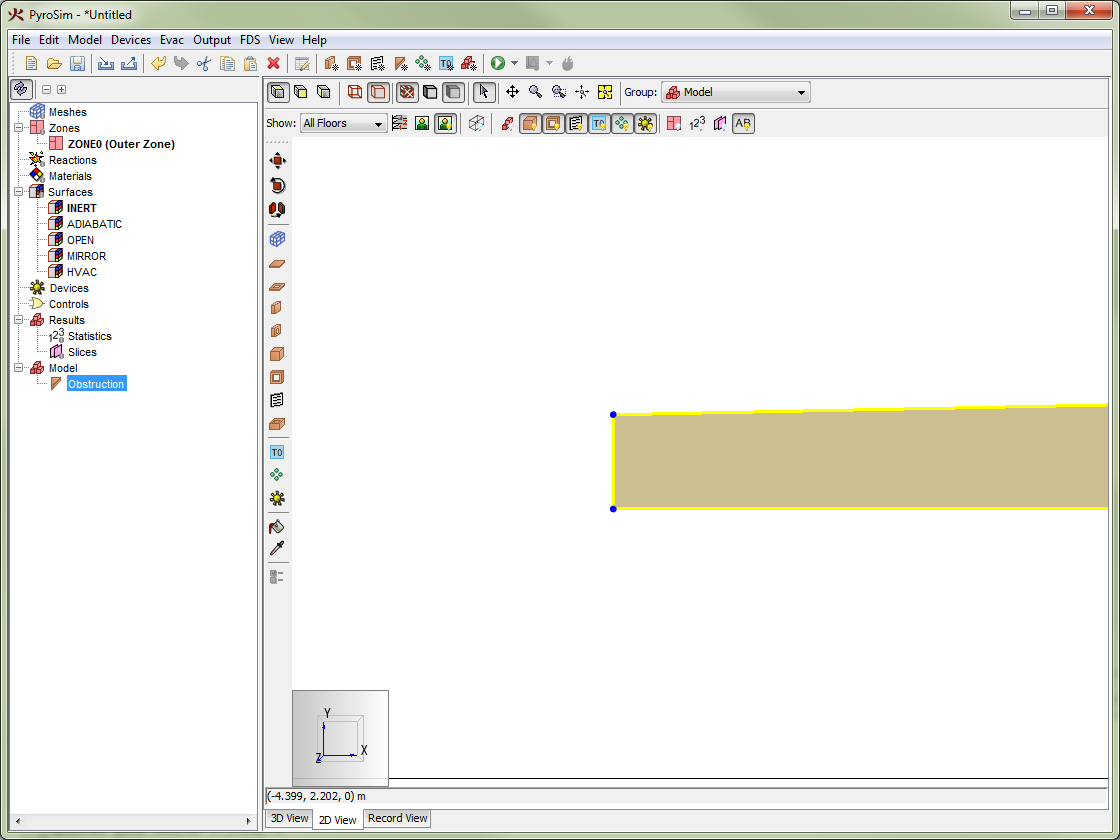Screen dimensions: 1120x840
Task: Toggle show vents light-bulb button
Action: (x=576, y=124)
